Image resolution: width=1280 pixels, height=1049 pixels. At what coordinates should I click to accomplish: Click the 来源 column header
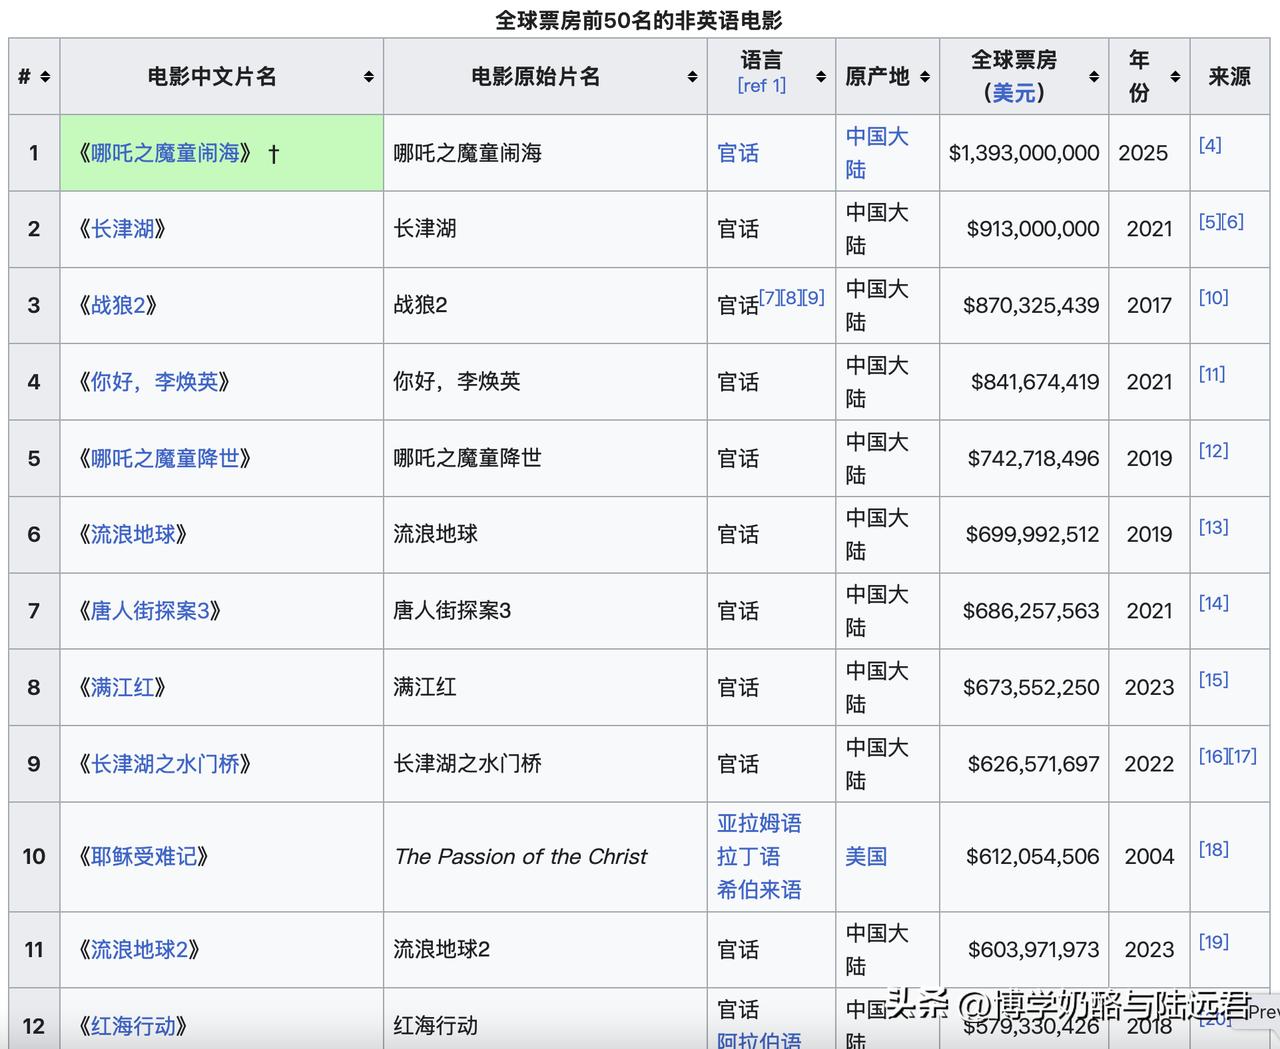(1229, 76)
